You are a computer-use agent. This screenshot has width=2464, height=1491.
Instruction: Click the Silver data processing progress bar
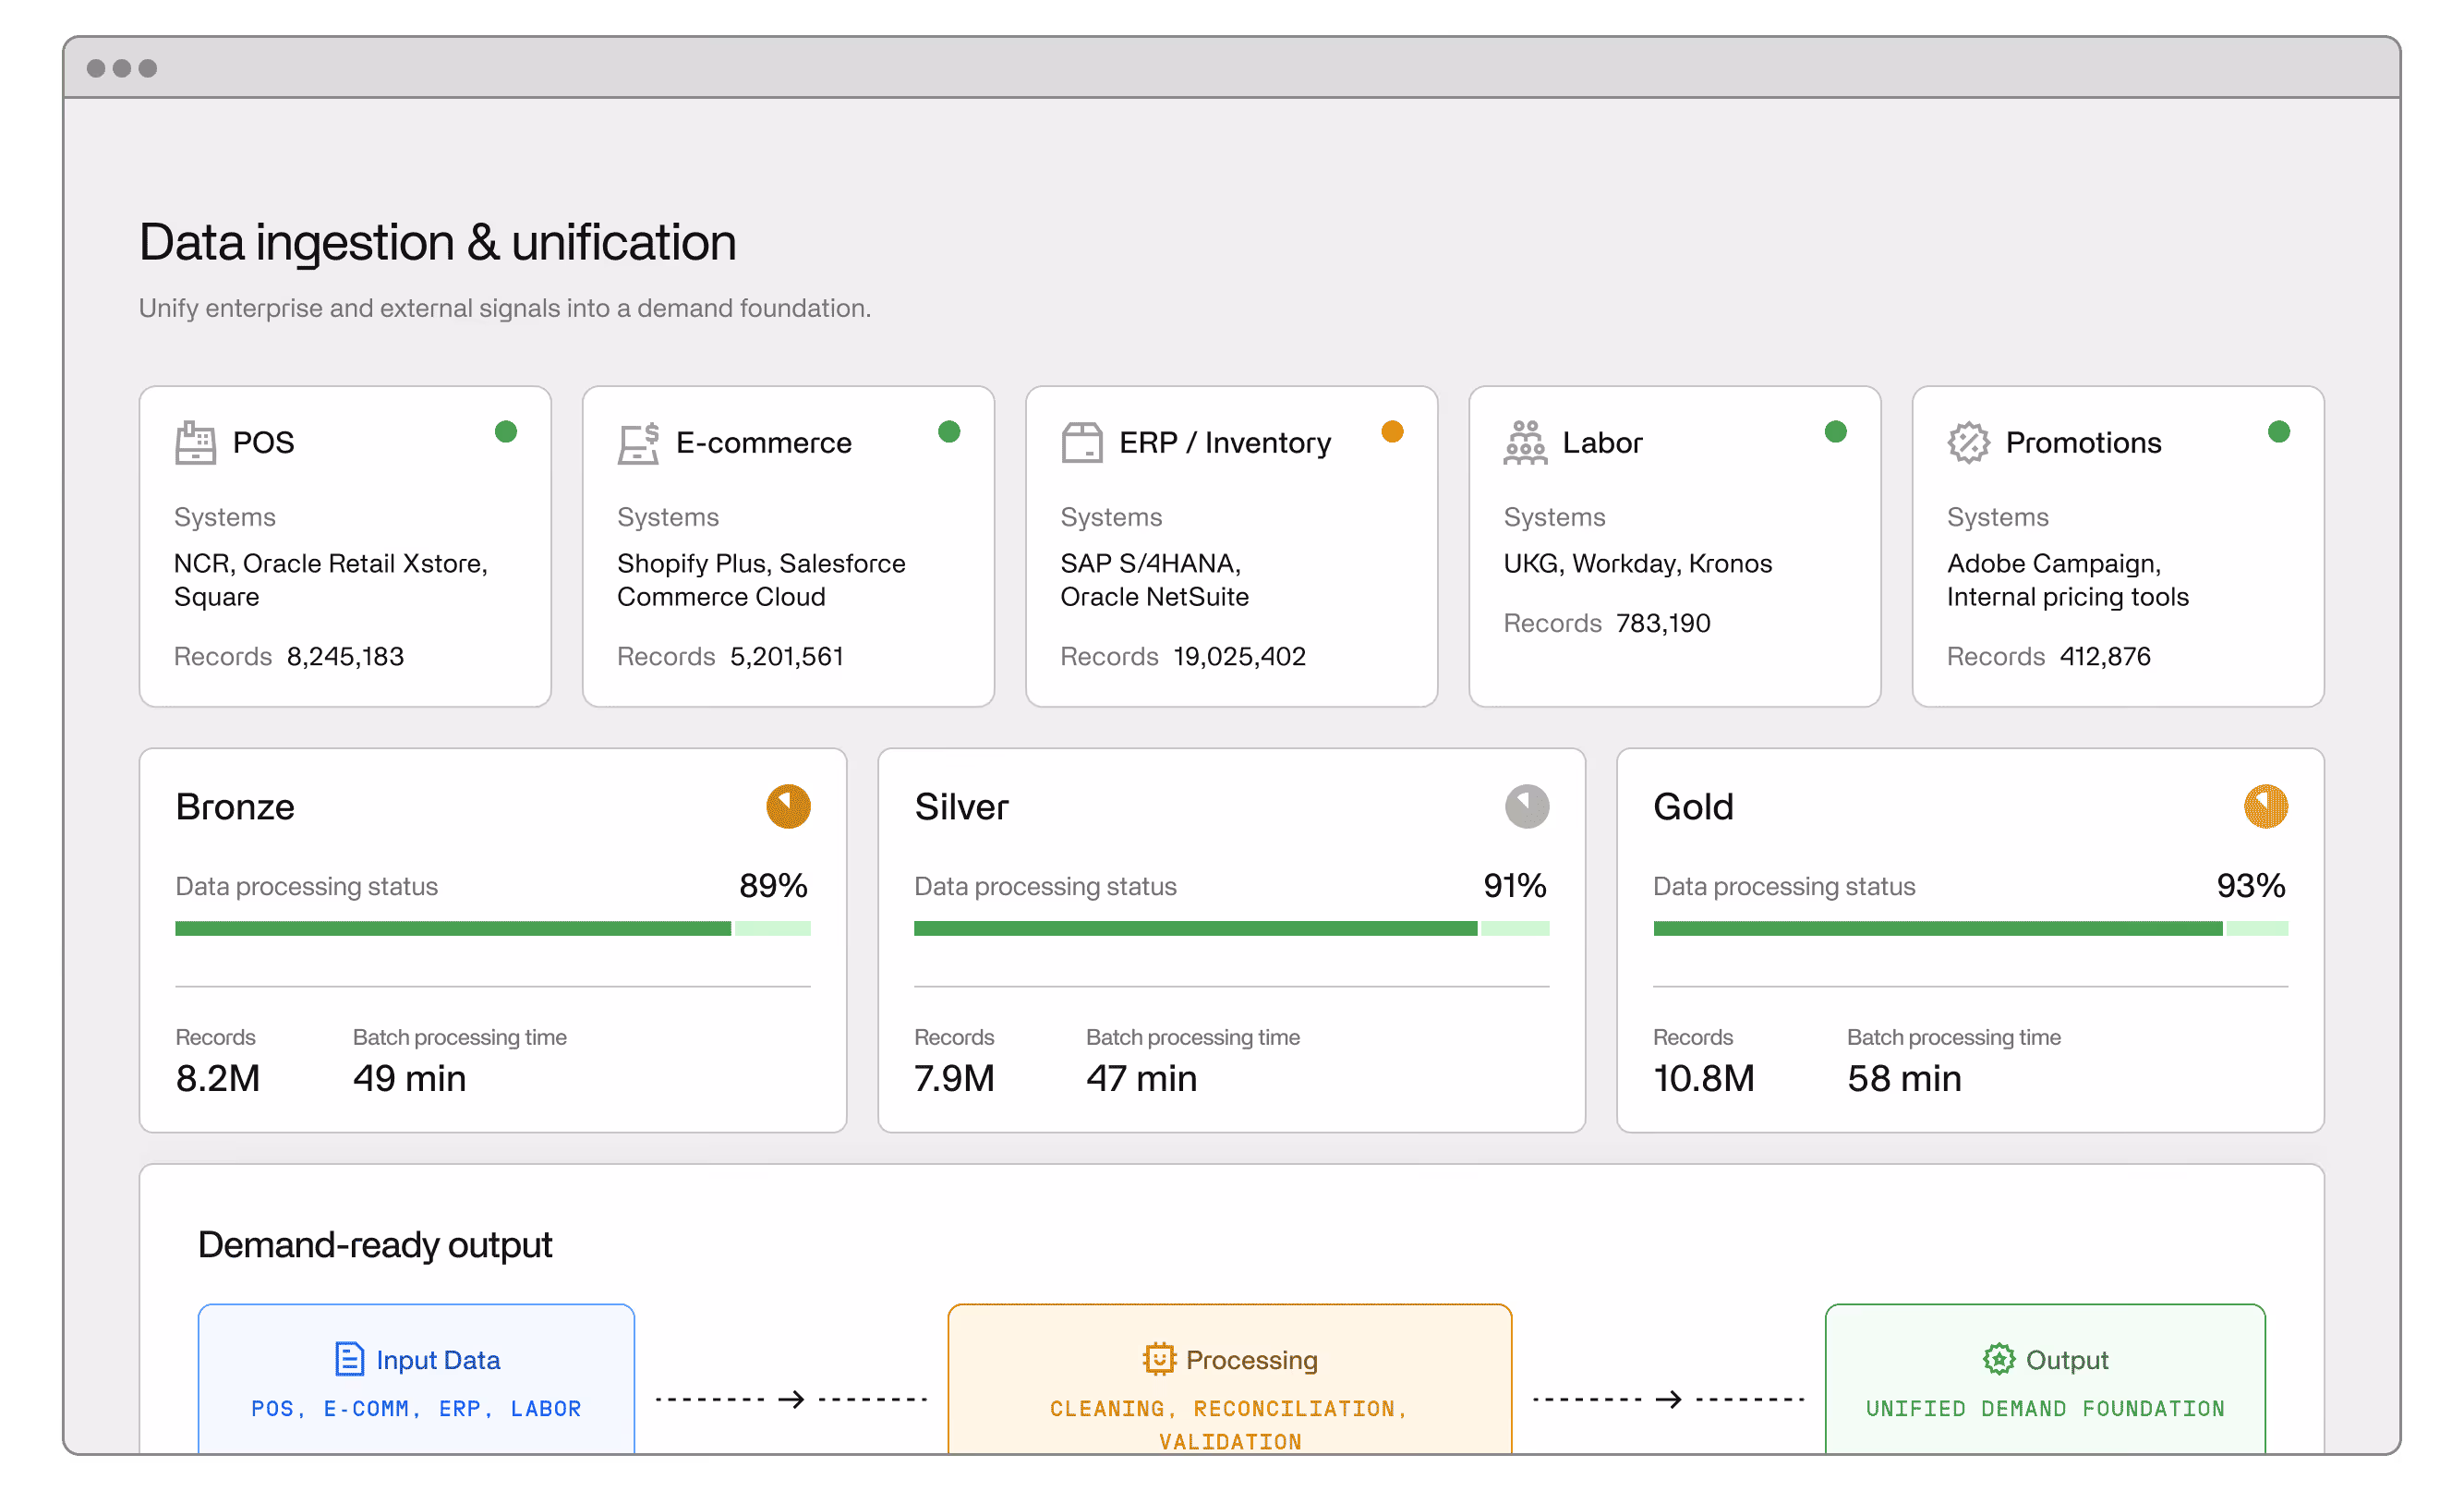(1231, 929)
